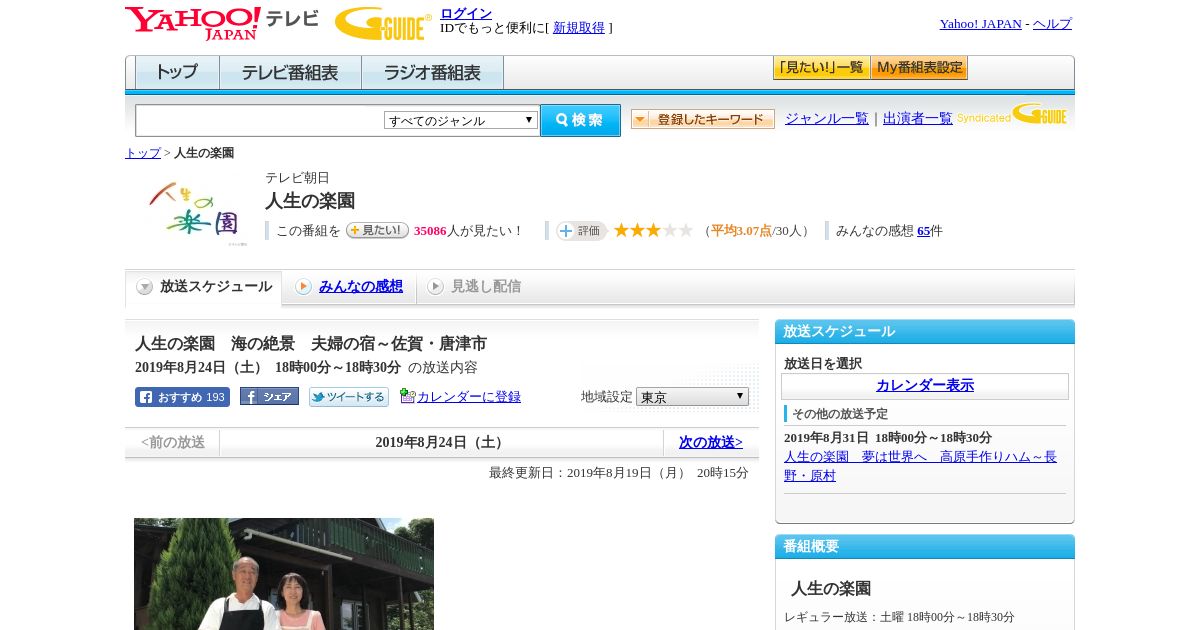Open the すべてのジャンル genre dropdown
Image resolution: width=1200 pixels, height=630 pixels.
461,120
